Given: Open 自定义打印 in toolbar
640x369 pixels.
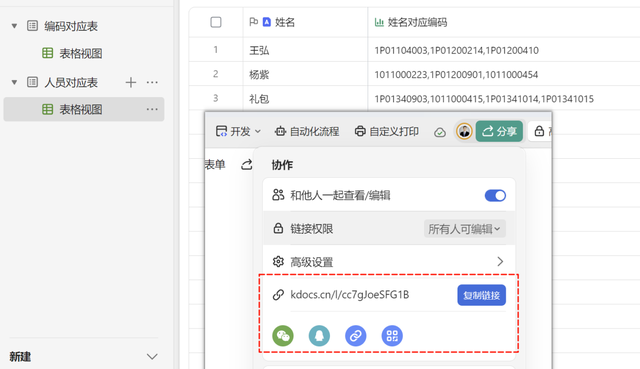Looking at the screenshot, I should click(387, 131).
